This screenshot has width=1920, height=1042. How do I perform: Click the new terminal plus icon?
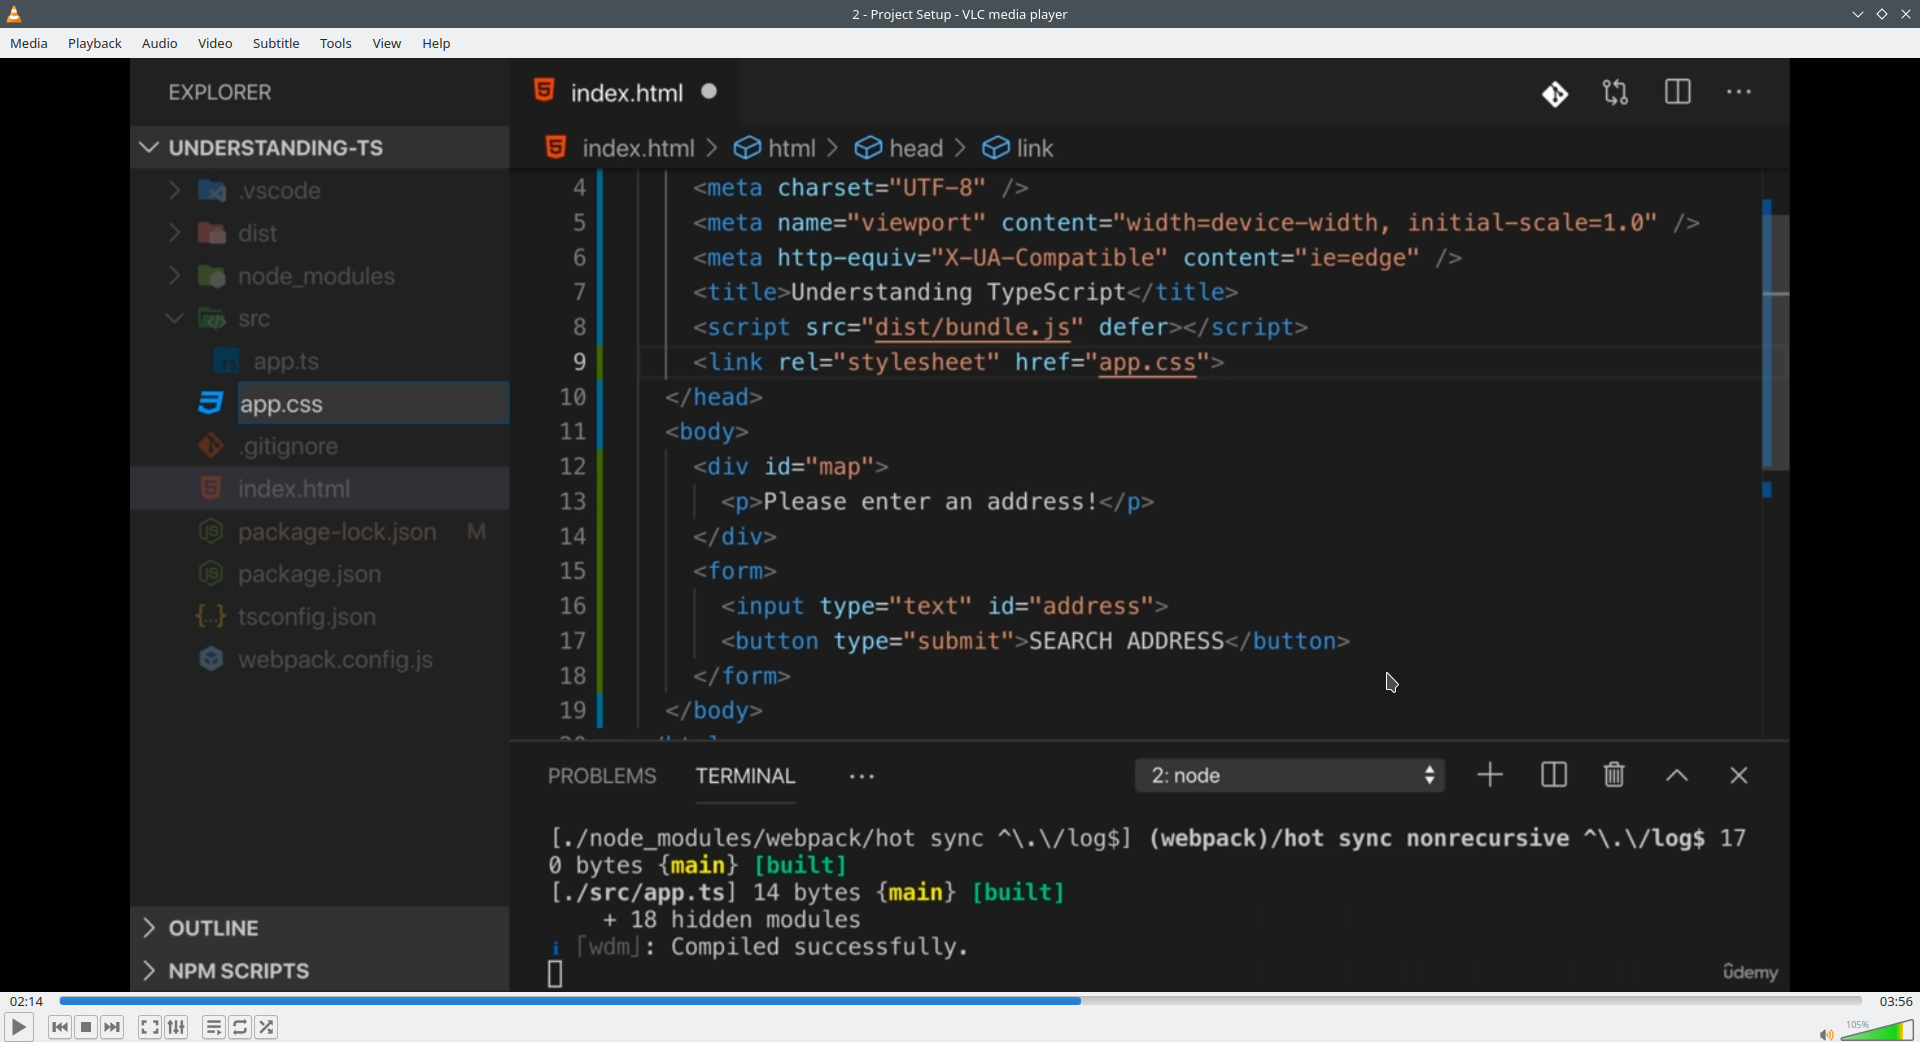click(x=1490, y=775)
